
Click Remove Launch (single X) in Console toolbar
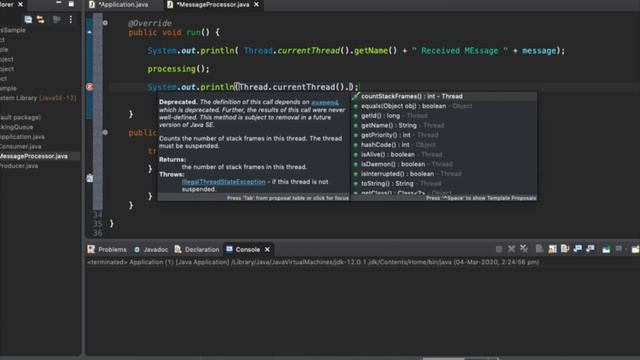(511, 249)
